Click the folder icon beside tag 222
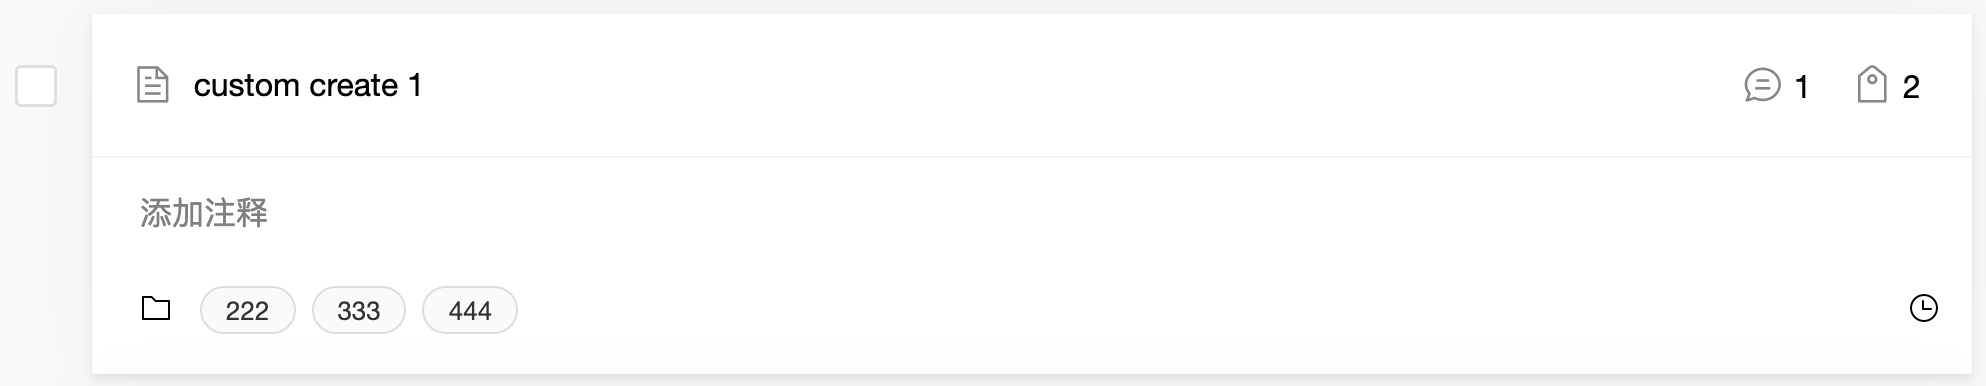 click(x=156, y=308)
